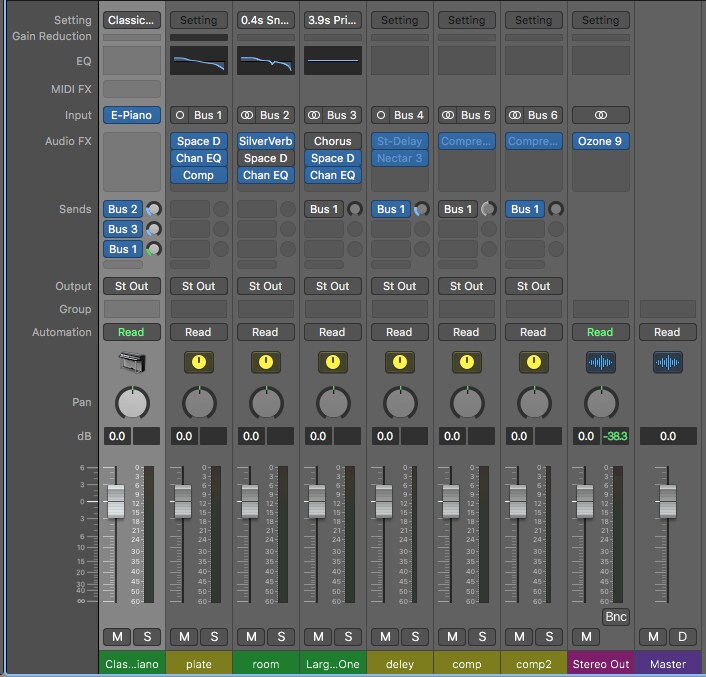
Task: Open the EQ thumbnail on plate channel
Action: [199, 60]
